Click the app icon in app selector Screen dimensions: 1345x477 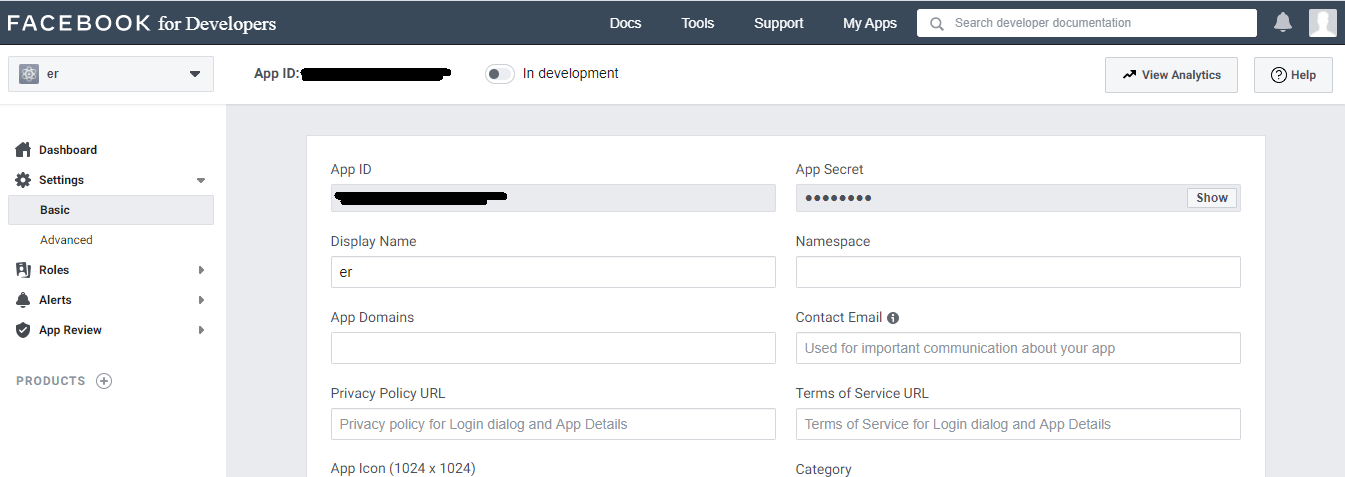pos(29,74)
